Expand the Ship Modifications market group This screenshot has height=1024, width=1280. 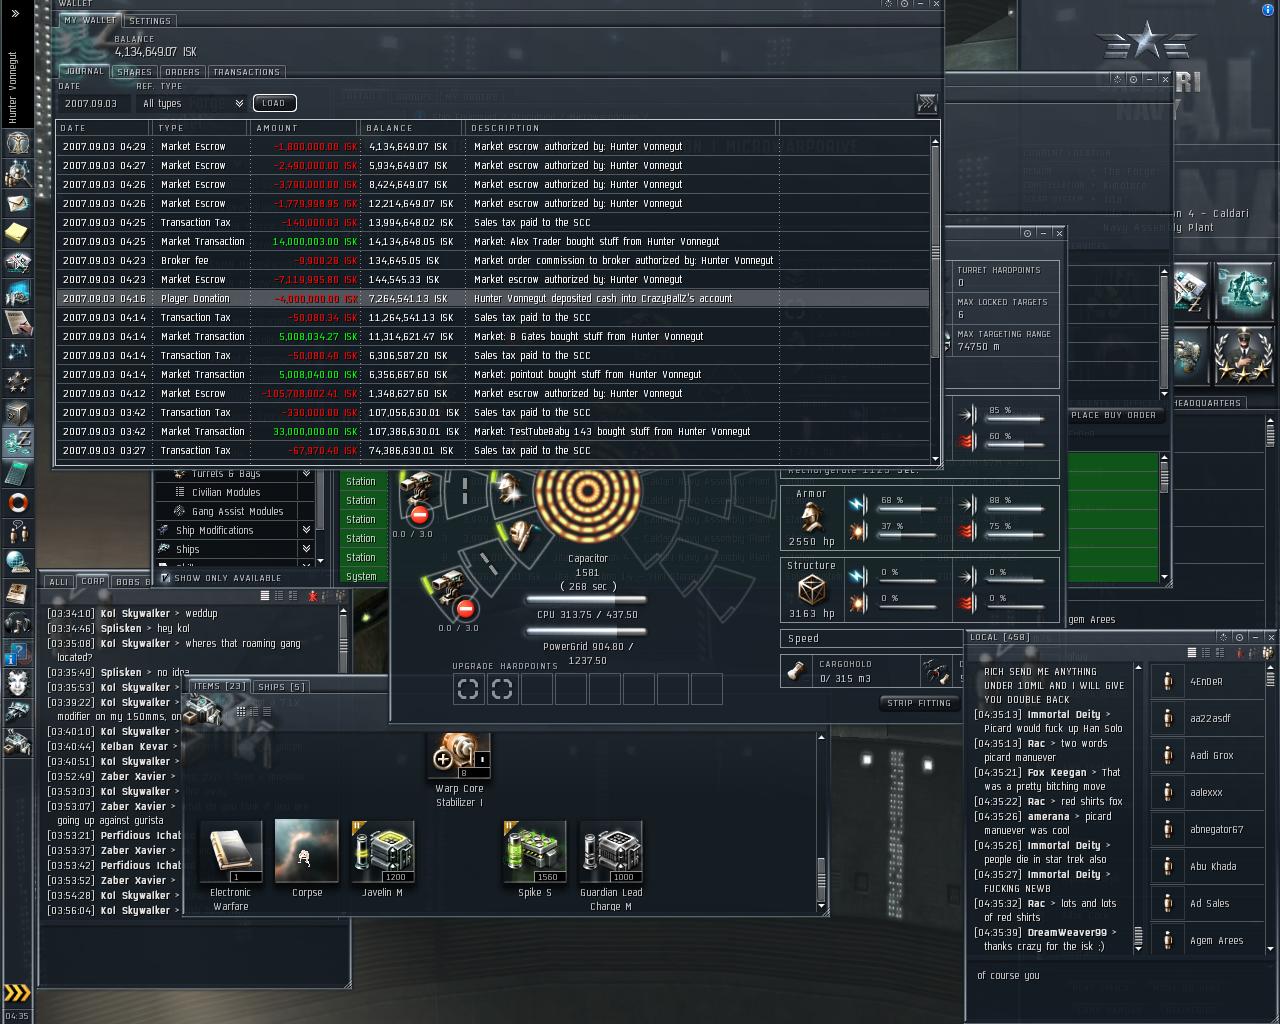coord(236,530)
